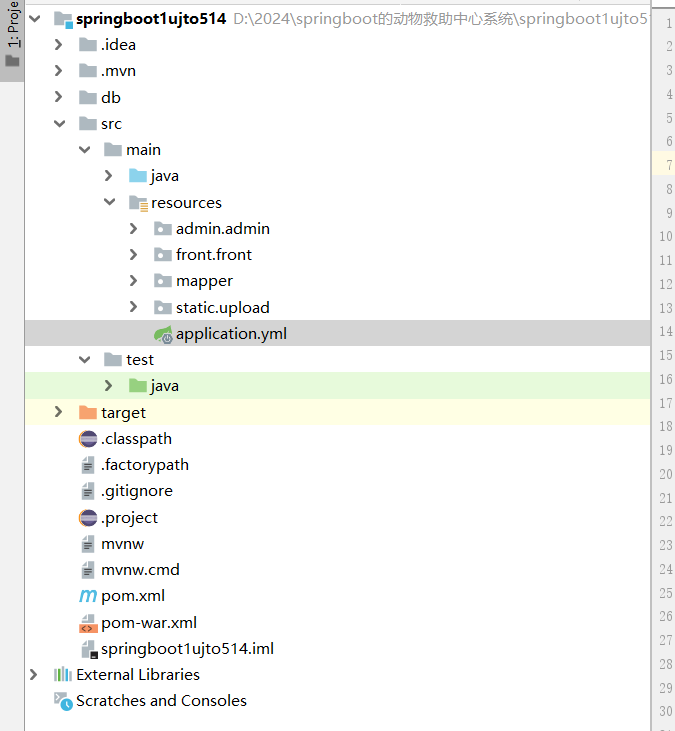
Task: Expand the External Libraries node
Action: coord(34,675)
